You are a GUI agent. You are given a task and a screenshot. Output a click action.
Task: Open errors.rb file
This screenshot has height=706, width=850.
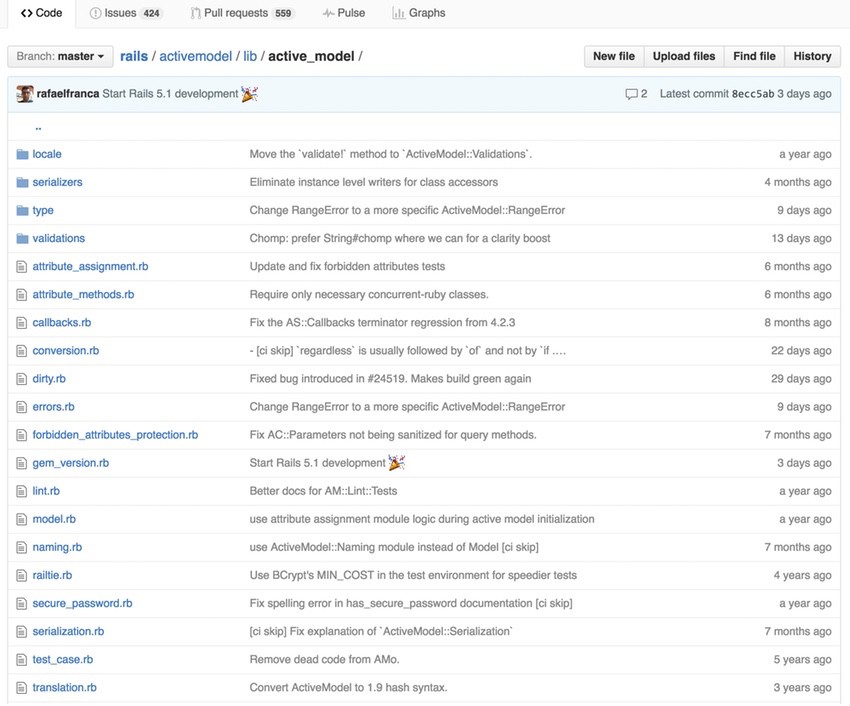[53, 407]
